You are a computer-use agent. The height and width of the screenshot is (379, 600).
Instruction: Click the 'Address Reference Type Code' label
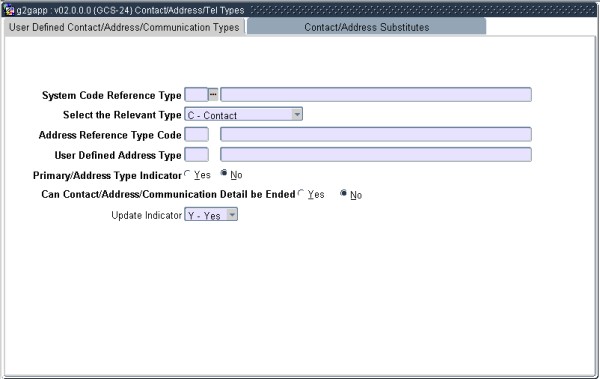tap(110, 135)
